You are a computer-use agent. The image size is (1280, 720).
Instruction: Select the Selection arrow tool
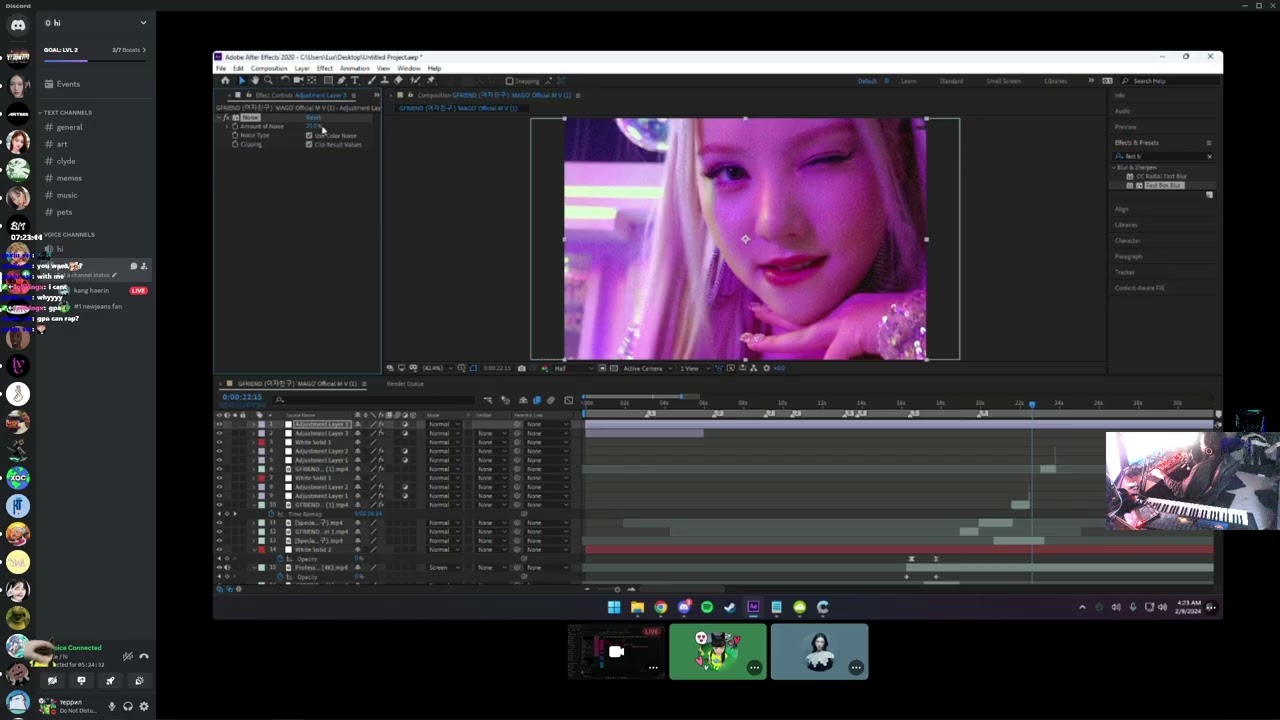pos(242,80)
